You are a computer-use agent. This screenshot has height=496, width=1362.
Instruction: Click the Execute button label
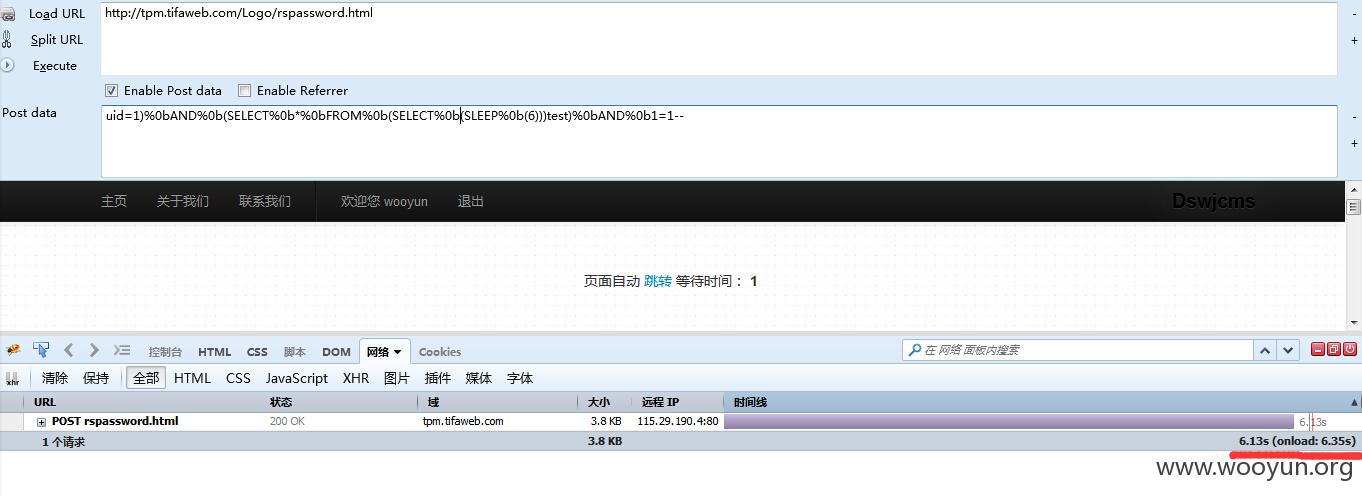coord(55,66)
